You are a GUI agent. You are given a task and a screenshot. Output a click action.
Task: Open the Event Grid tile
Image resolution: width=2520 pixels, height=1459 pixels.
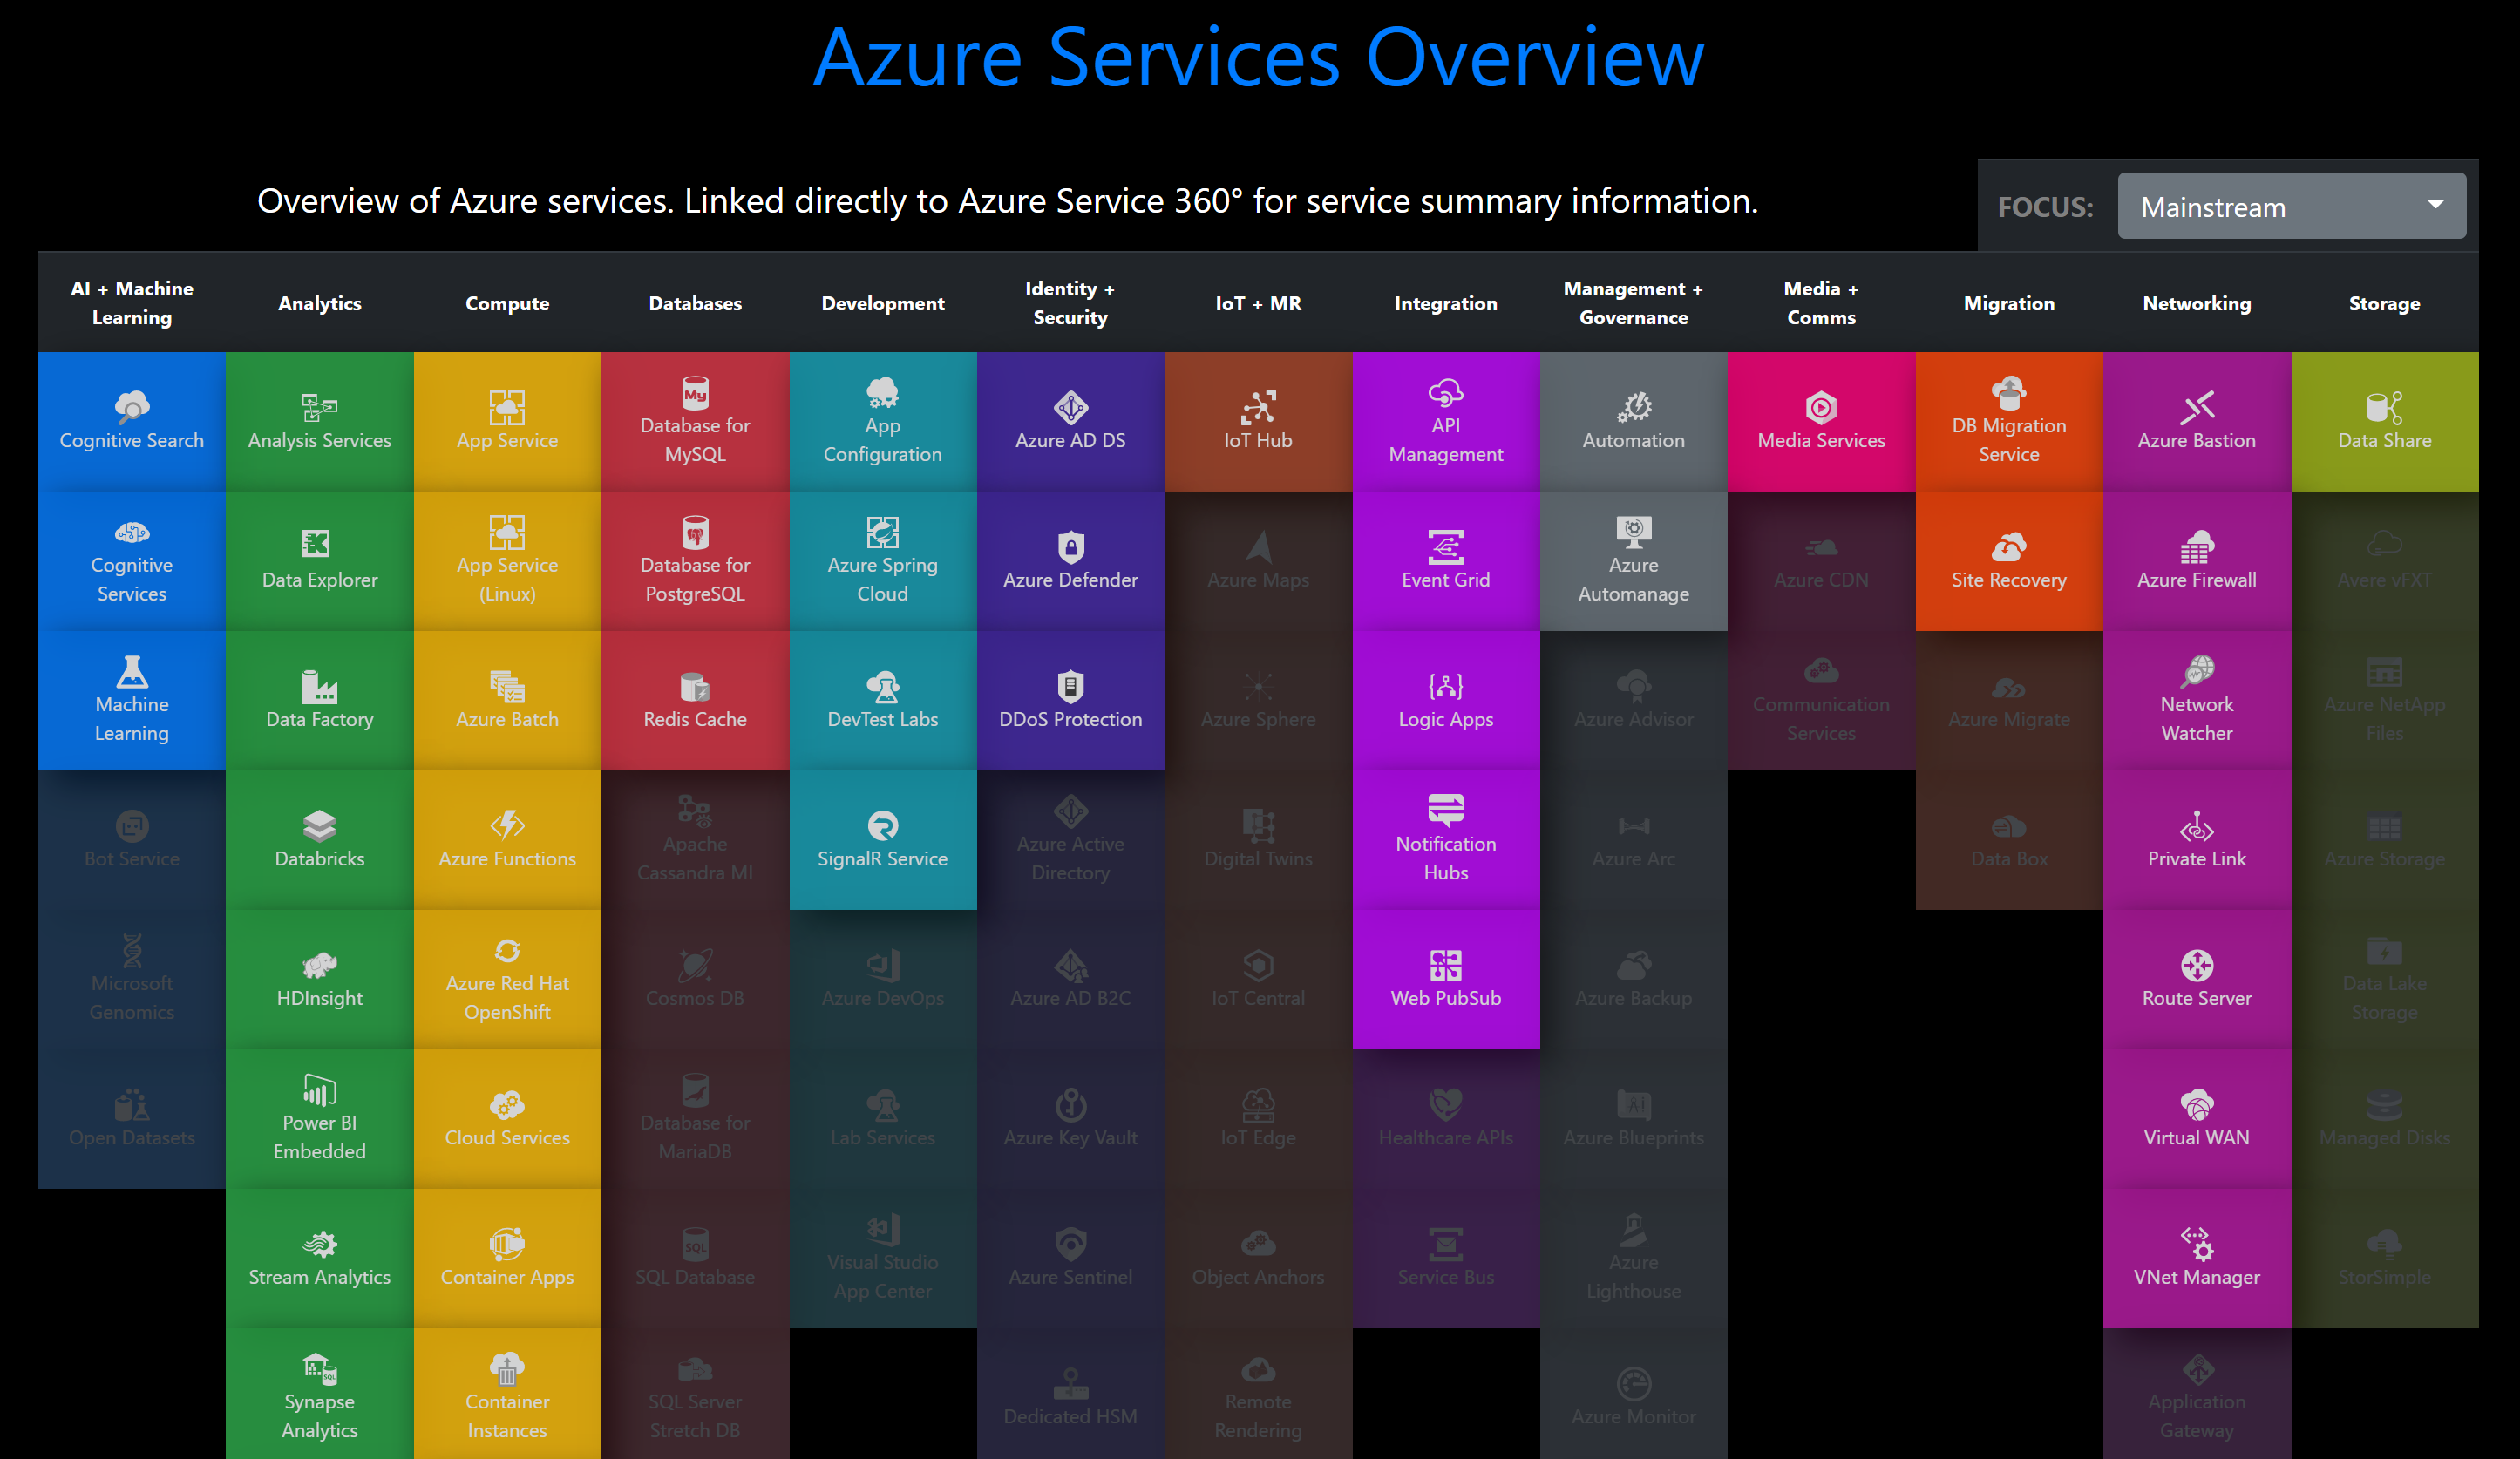pyautogui.click(x=1446, y=561)
